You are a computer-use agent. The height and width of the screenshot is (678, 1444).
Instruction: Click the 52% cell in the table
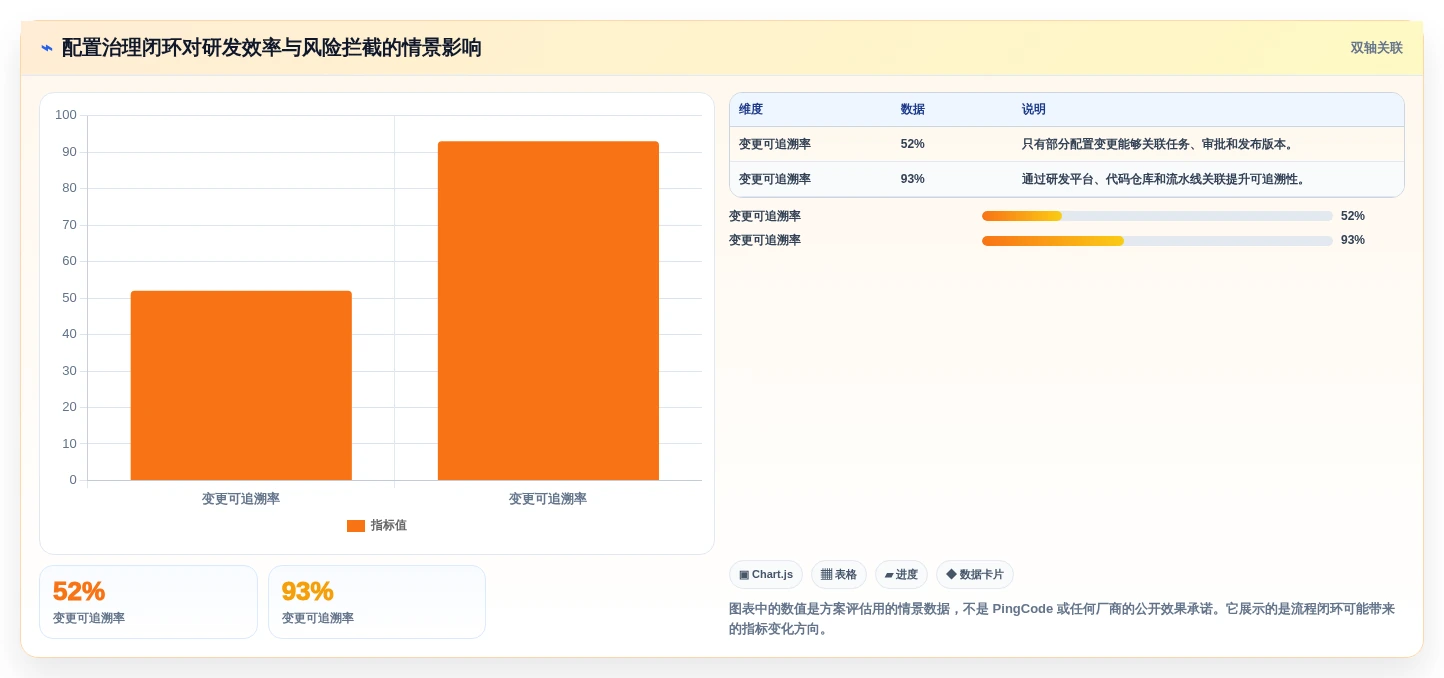pyautogui.click(x=913, y=144)
